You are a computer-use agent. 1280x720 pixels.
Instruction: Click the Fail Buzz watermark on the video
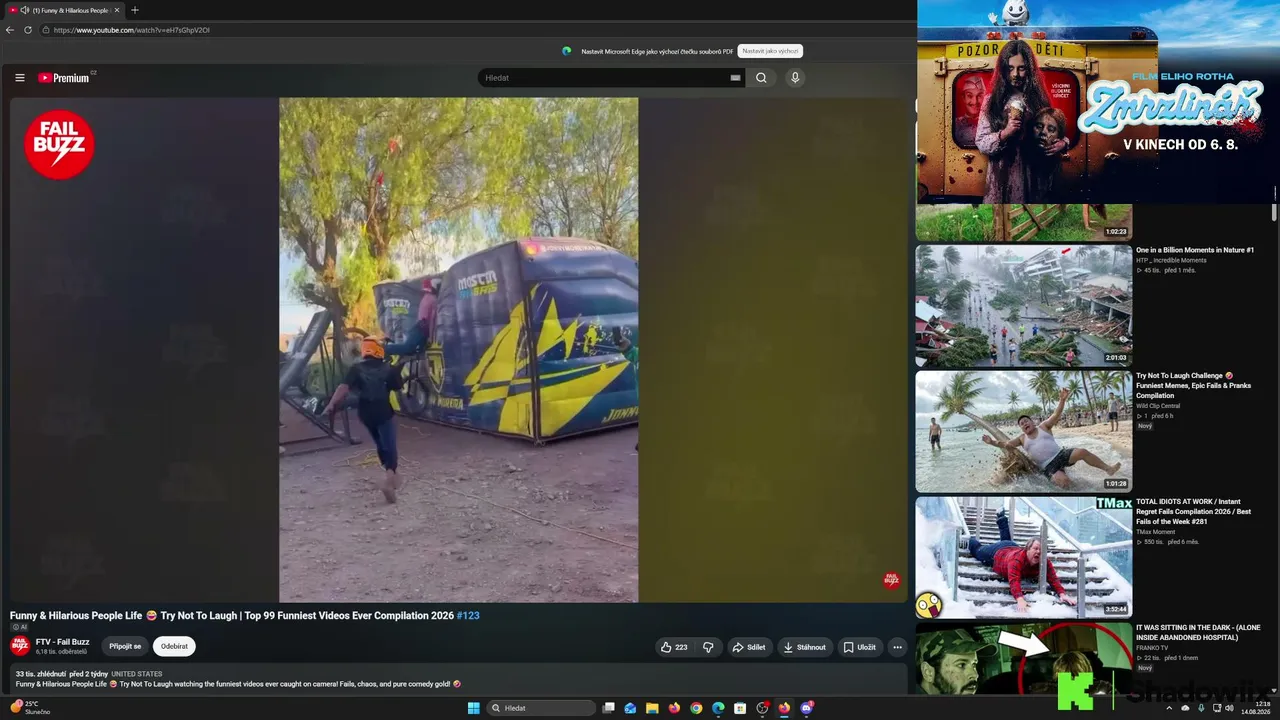(x=891, y=580)
